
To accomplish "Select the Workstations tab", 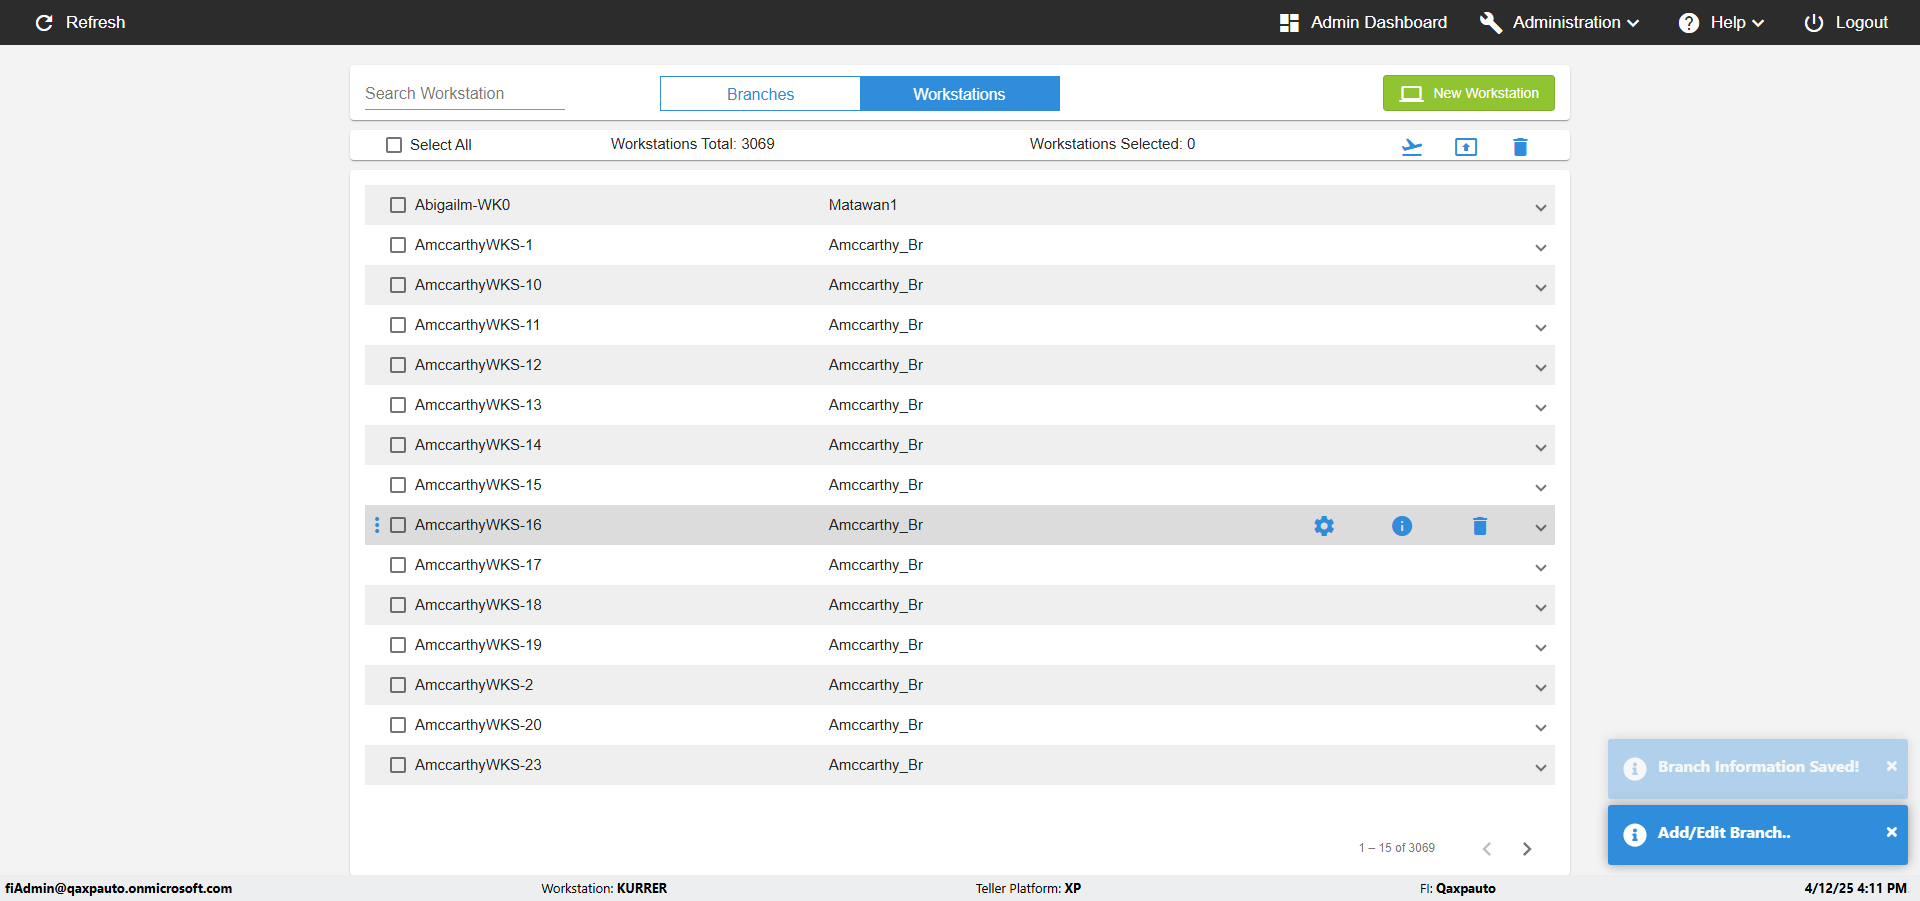I will click(x=959, y=94).
